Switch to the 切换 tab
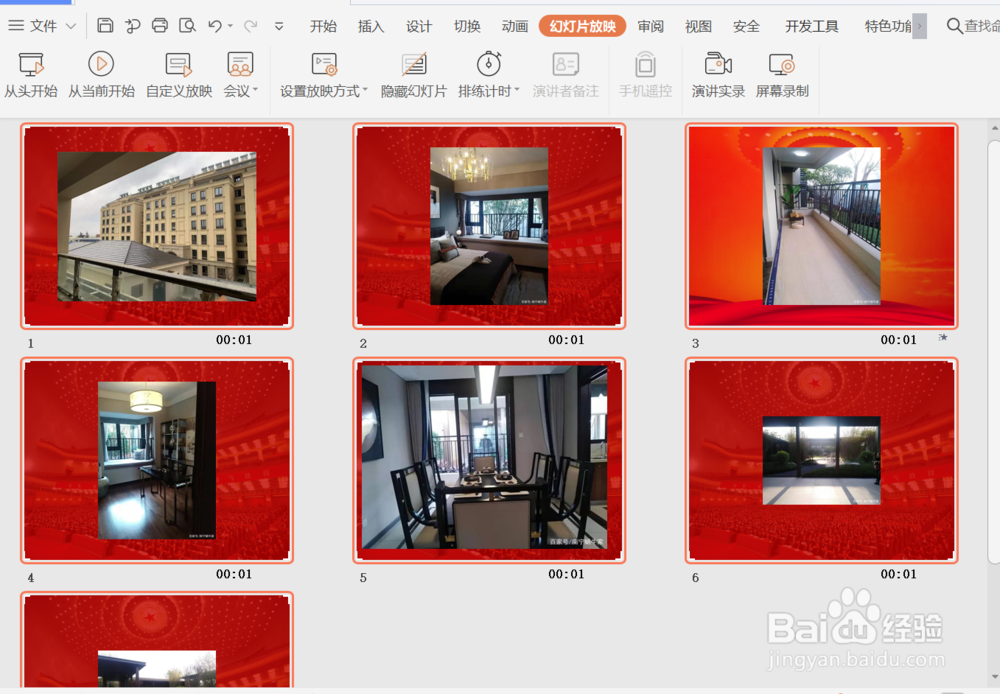 click(467, 26)
